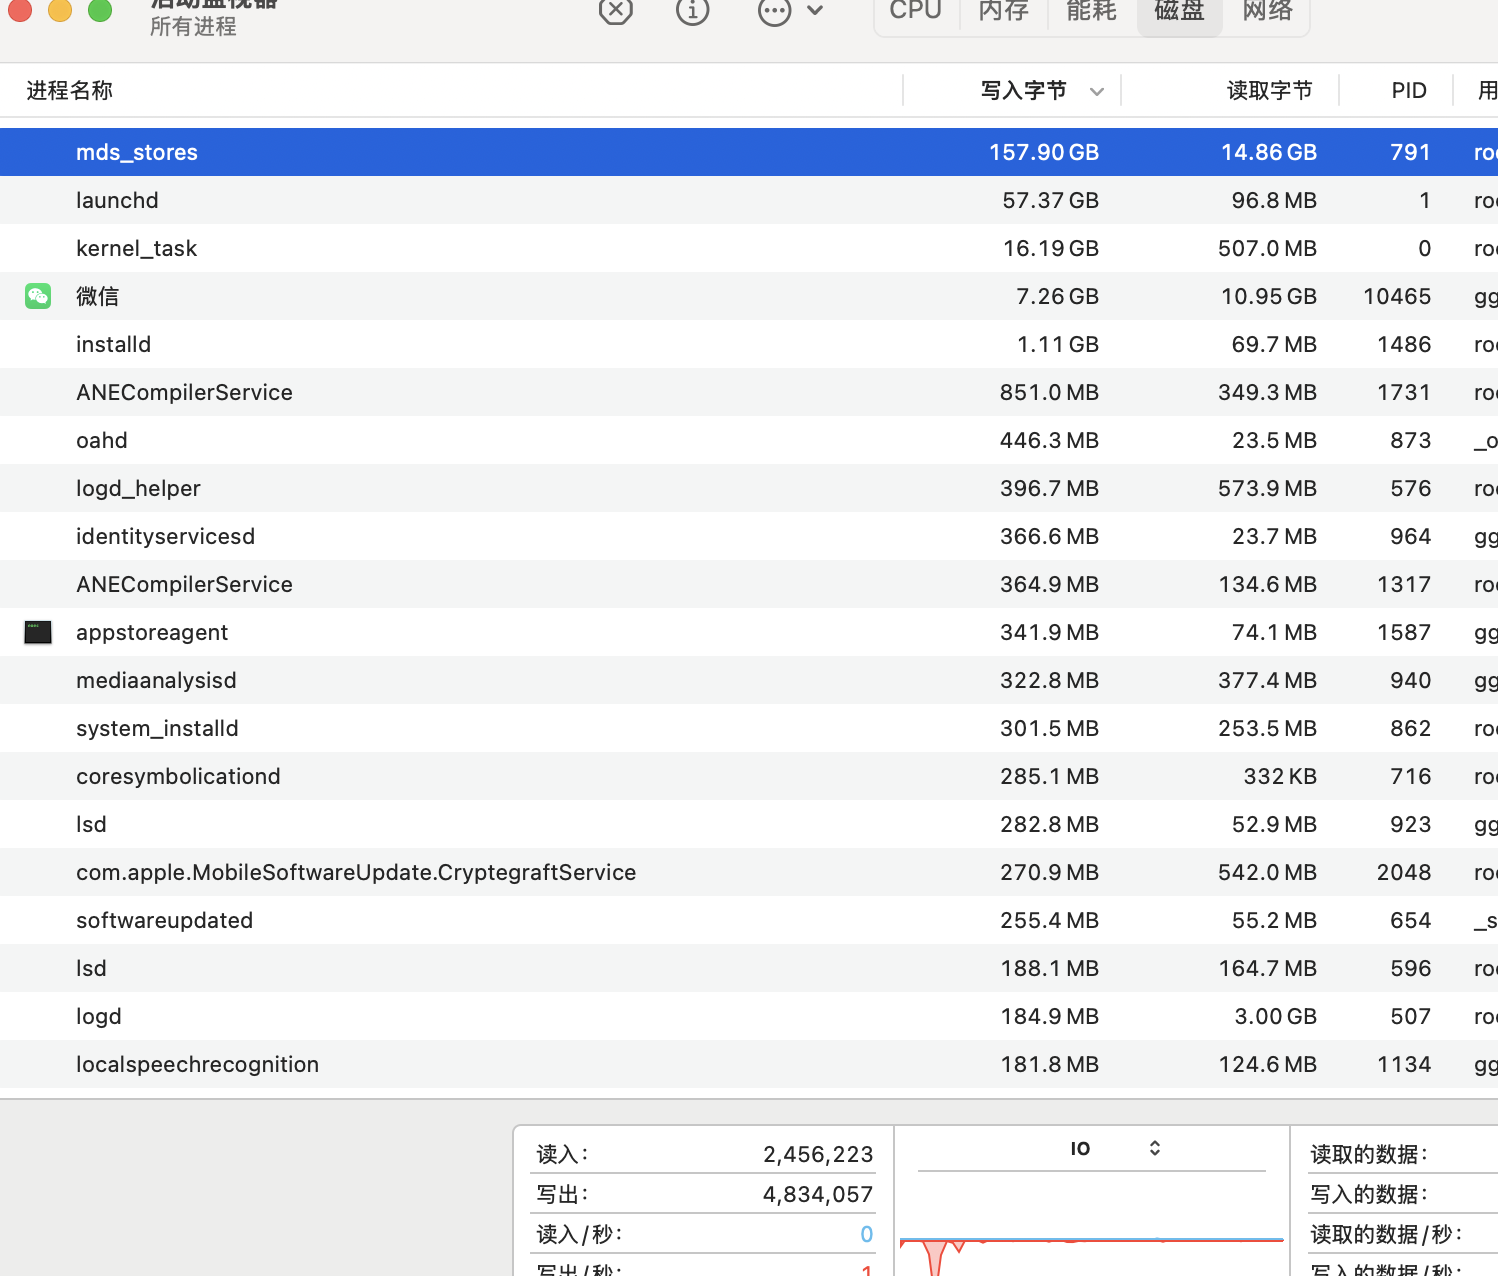1498x1276 pixels.
Task: Click the PID value 10465
Action: point(1397,296)
